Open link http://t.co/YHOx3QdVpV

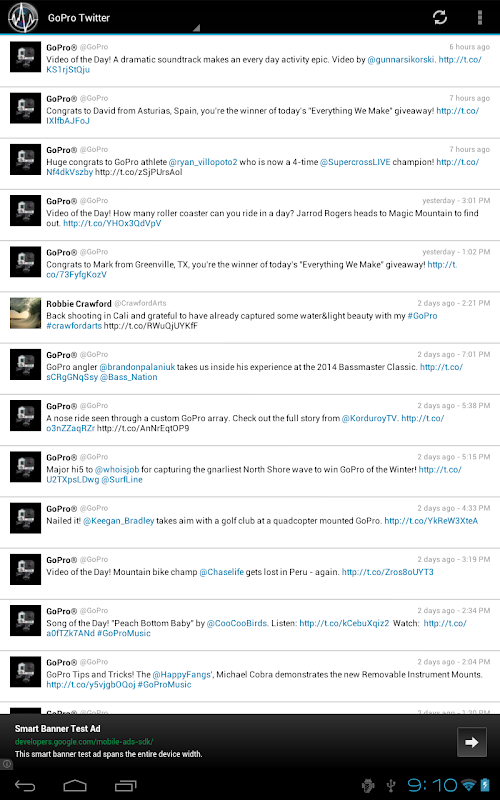(x=112, y=223)
